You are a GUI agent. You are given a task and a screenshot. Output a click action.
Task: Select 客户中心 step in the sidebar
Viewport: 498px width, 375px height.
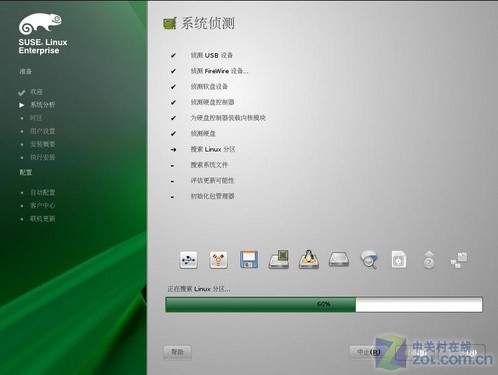click(43, 205)
